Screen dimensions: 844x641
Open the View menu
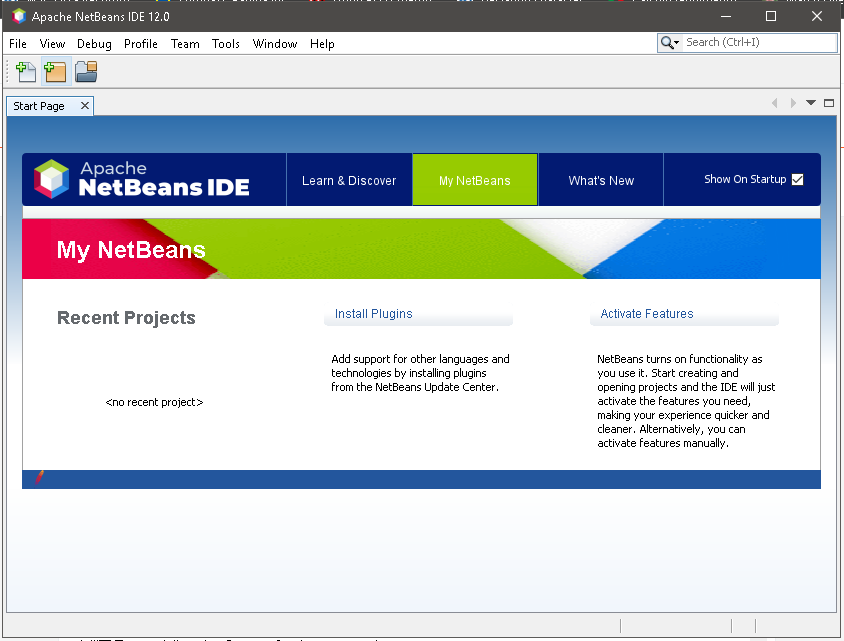(x=52, y=44)
